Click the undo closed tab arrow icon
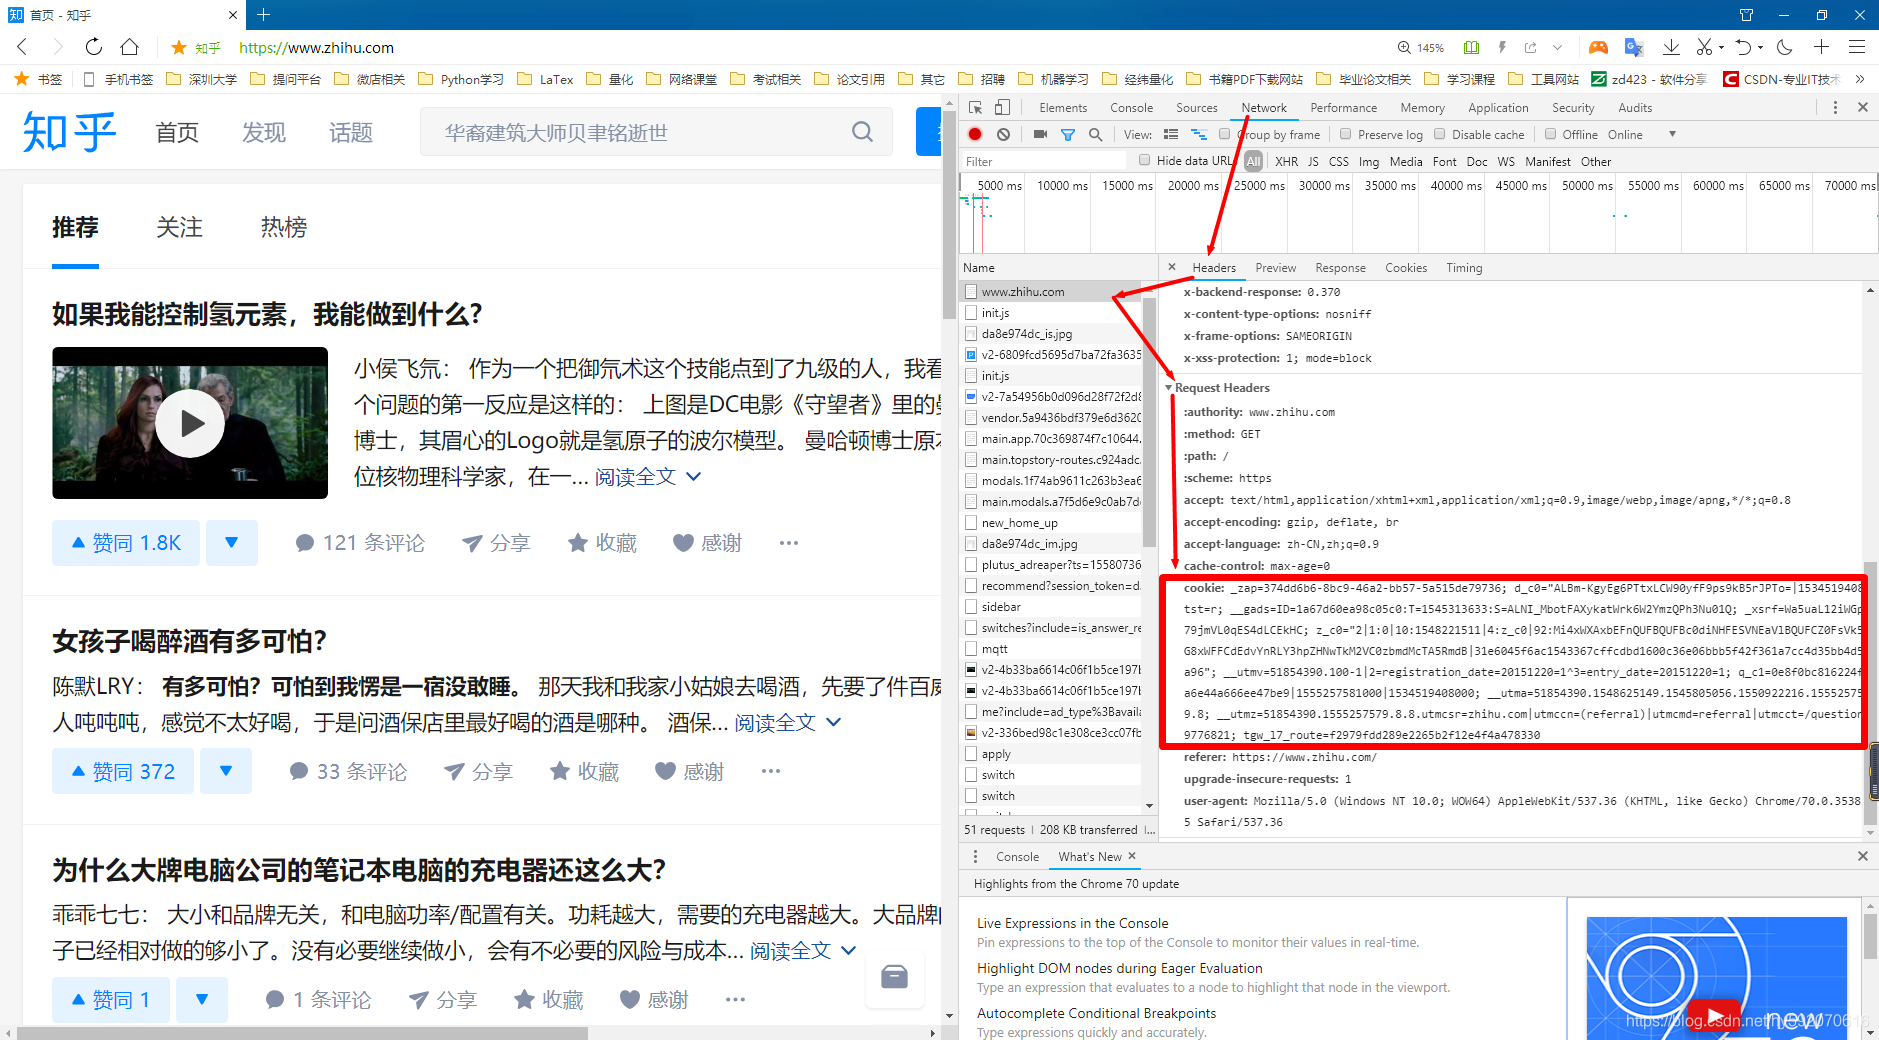This screenshot has height=1040, width=1879. click(1744, 47)
